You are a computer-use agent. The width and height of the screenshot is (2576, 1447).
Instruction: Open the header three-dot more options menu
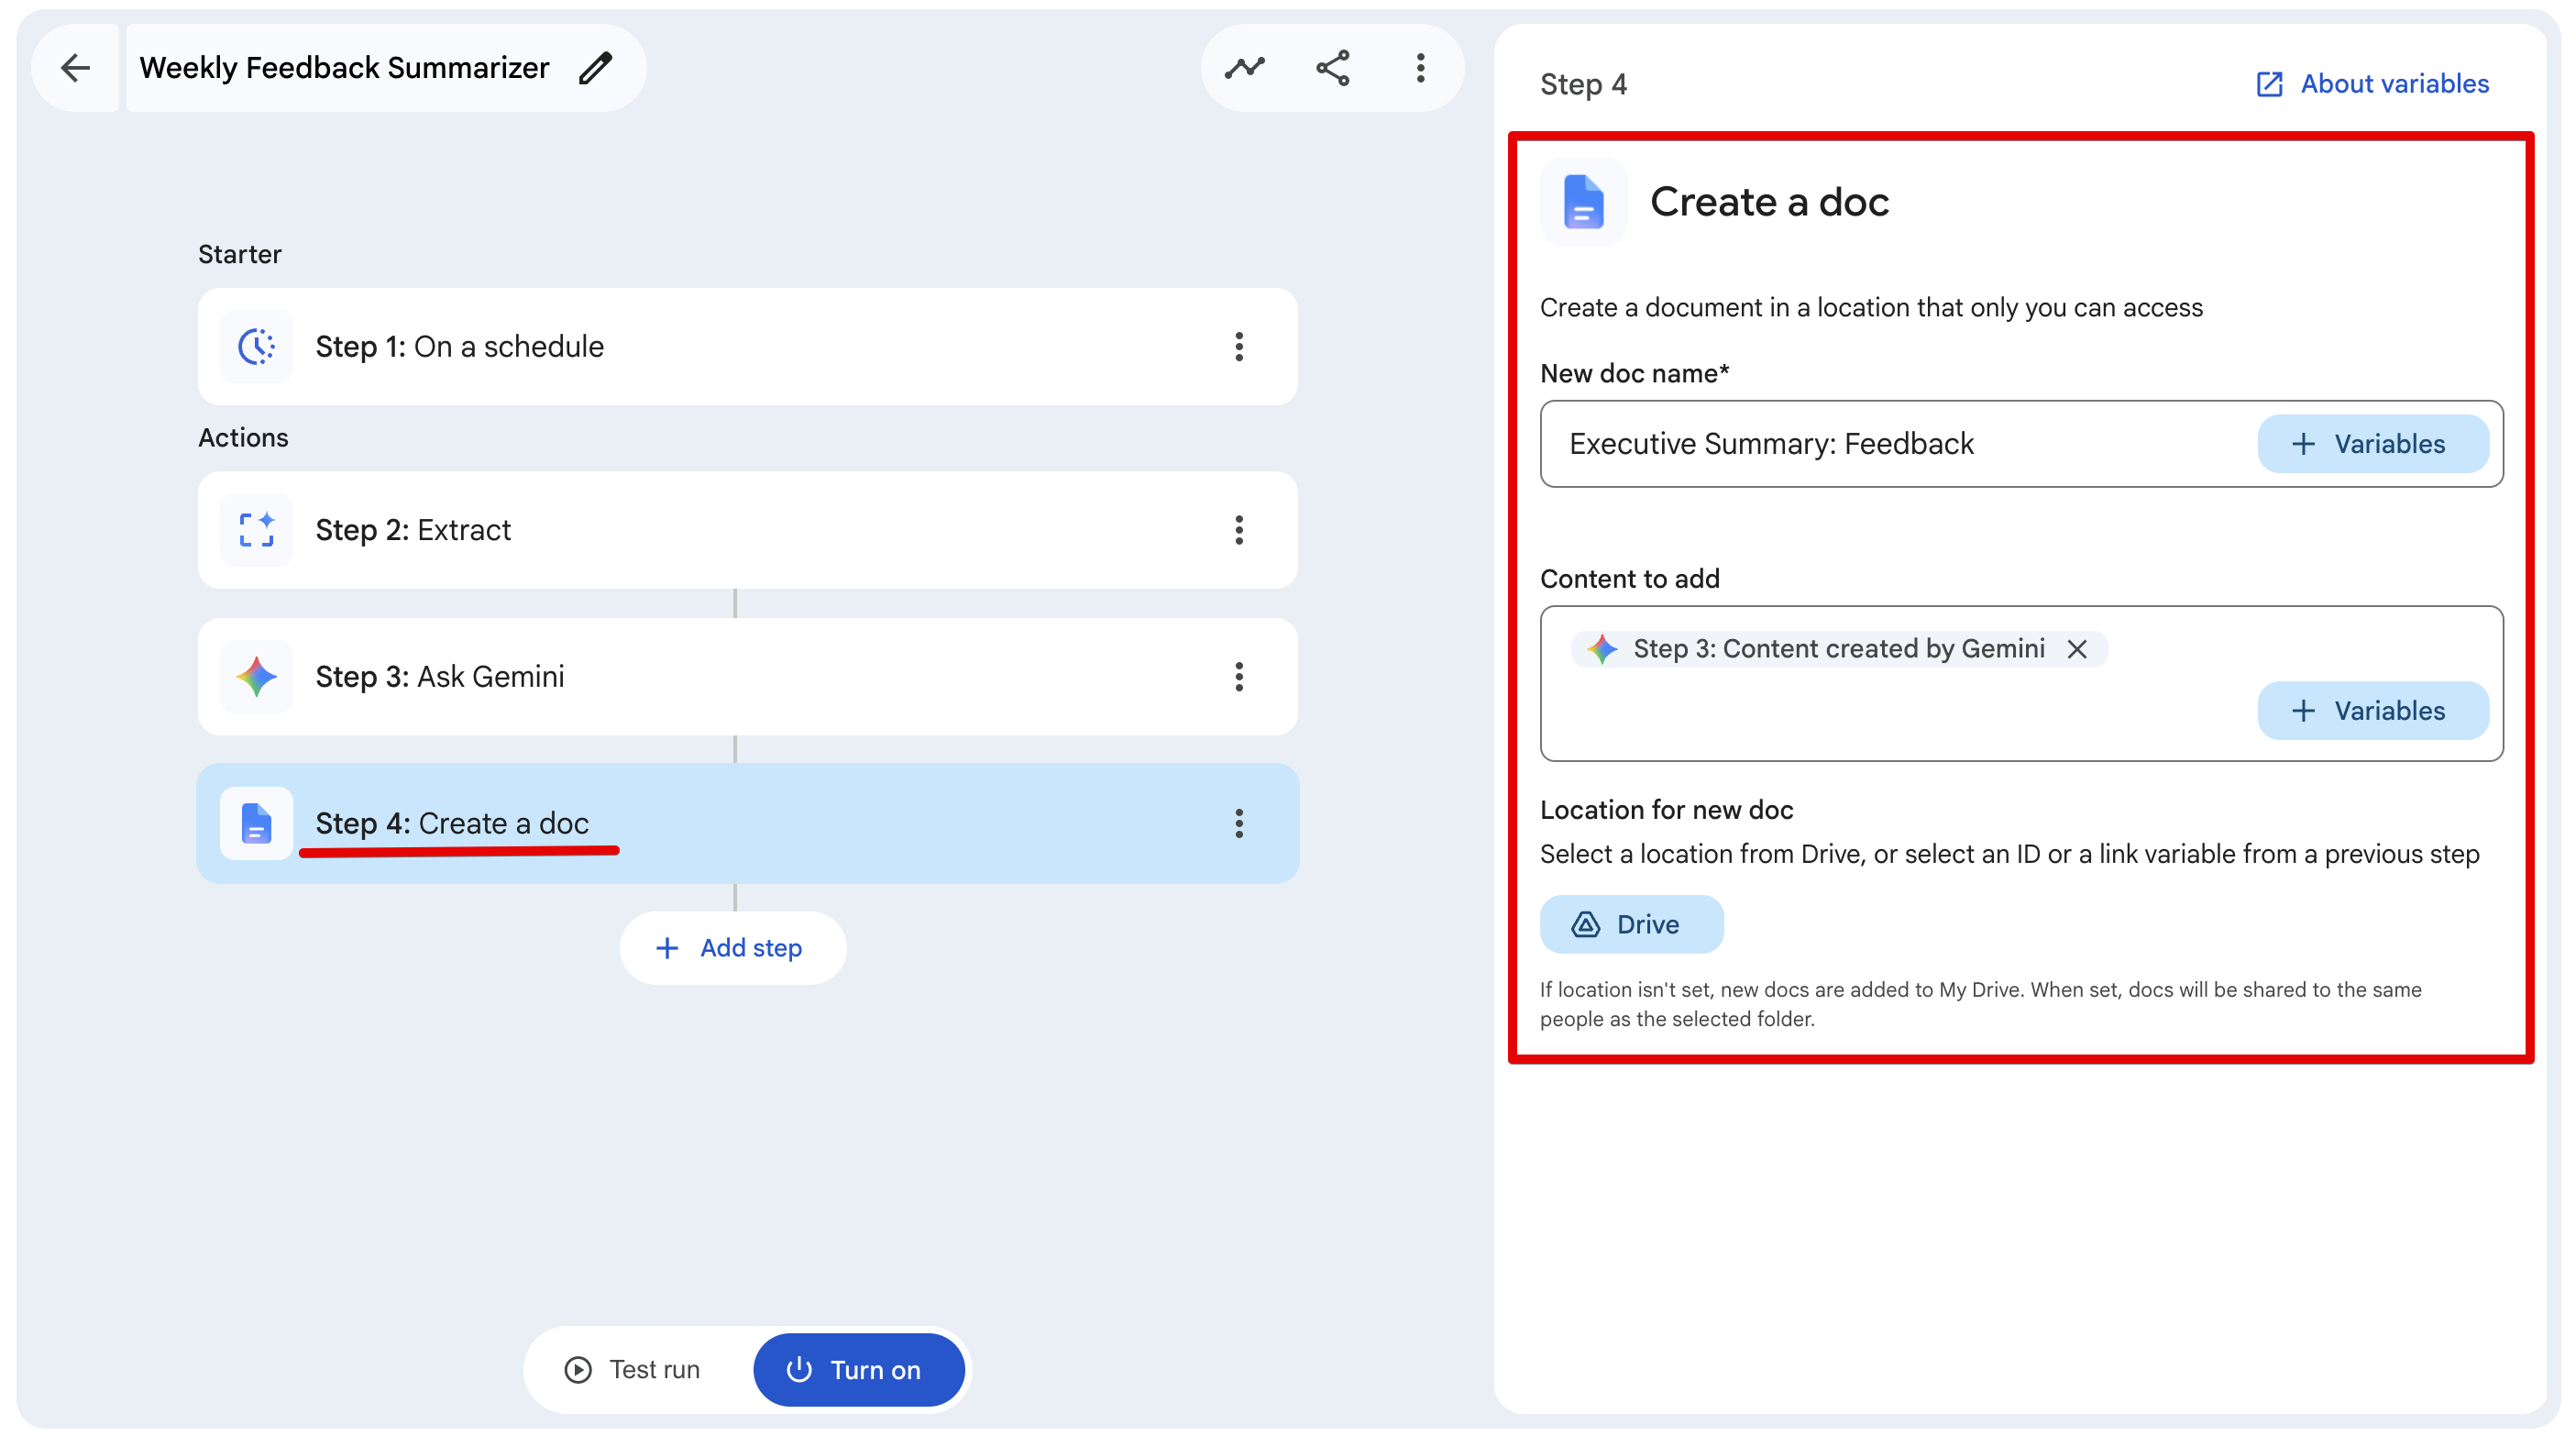pos(1421,68)
